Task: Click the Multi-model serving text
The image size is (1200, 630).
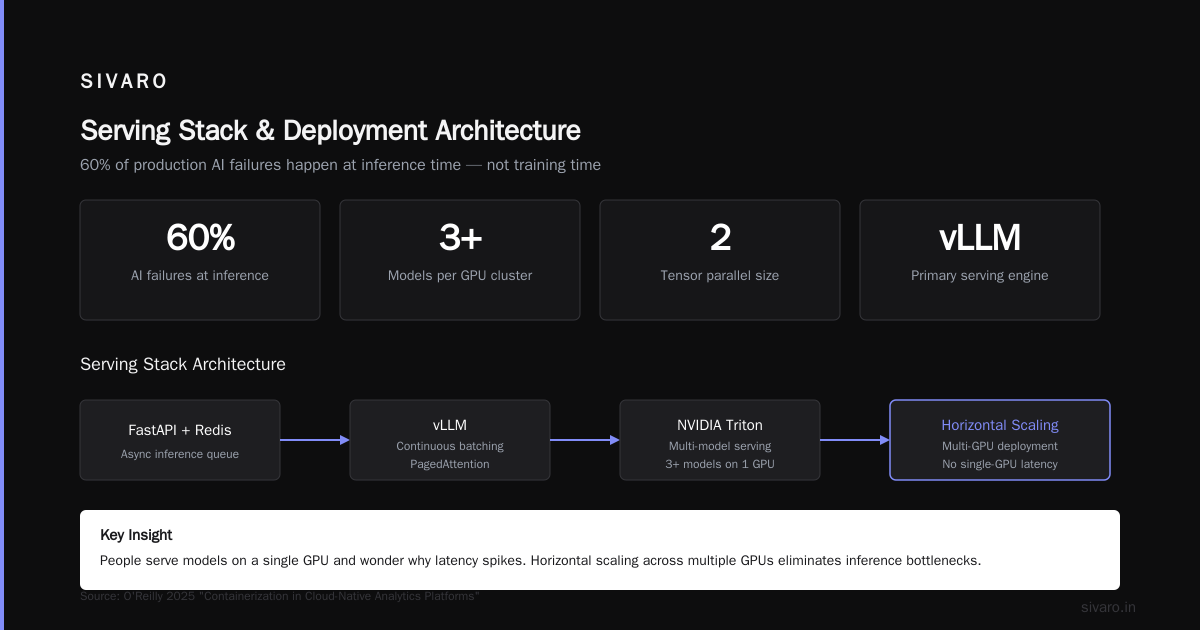Action: tap(720, 446)
